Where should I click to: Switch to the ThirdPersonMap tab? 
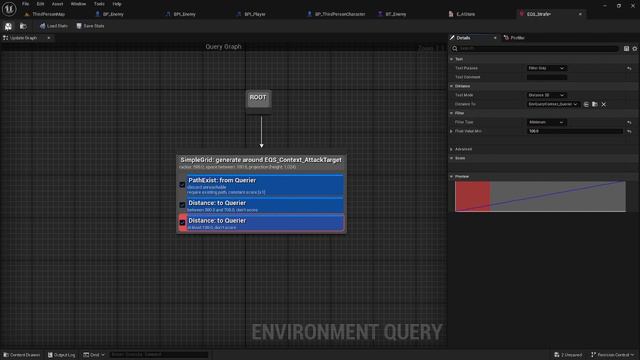48,14
